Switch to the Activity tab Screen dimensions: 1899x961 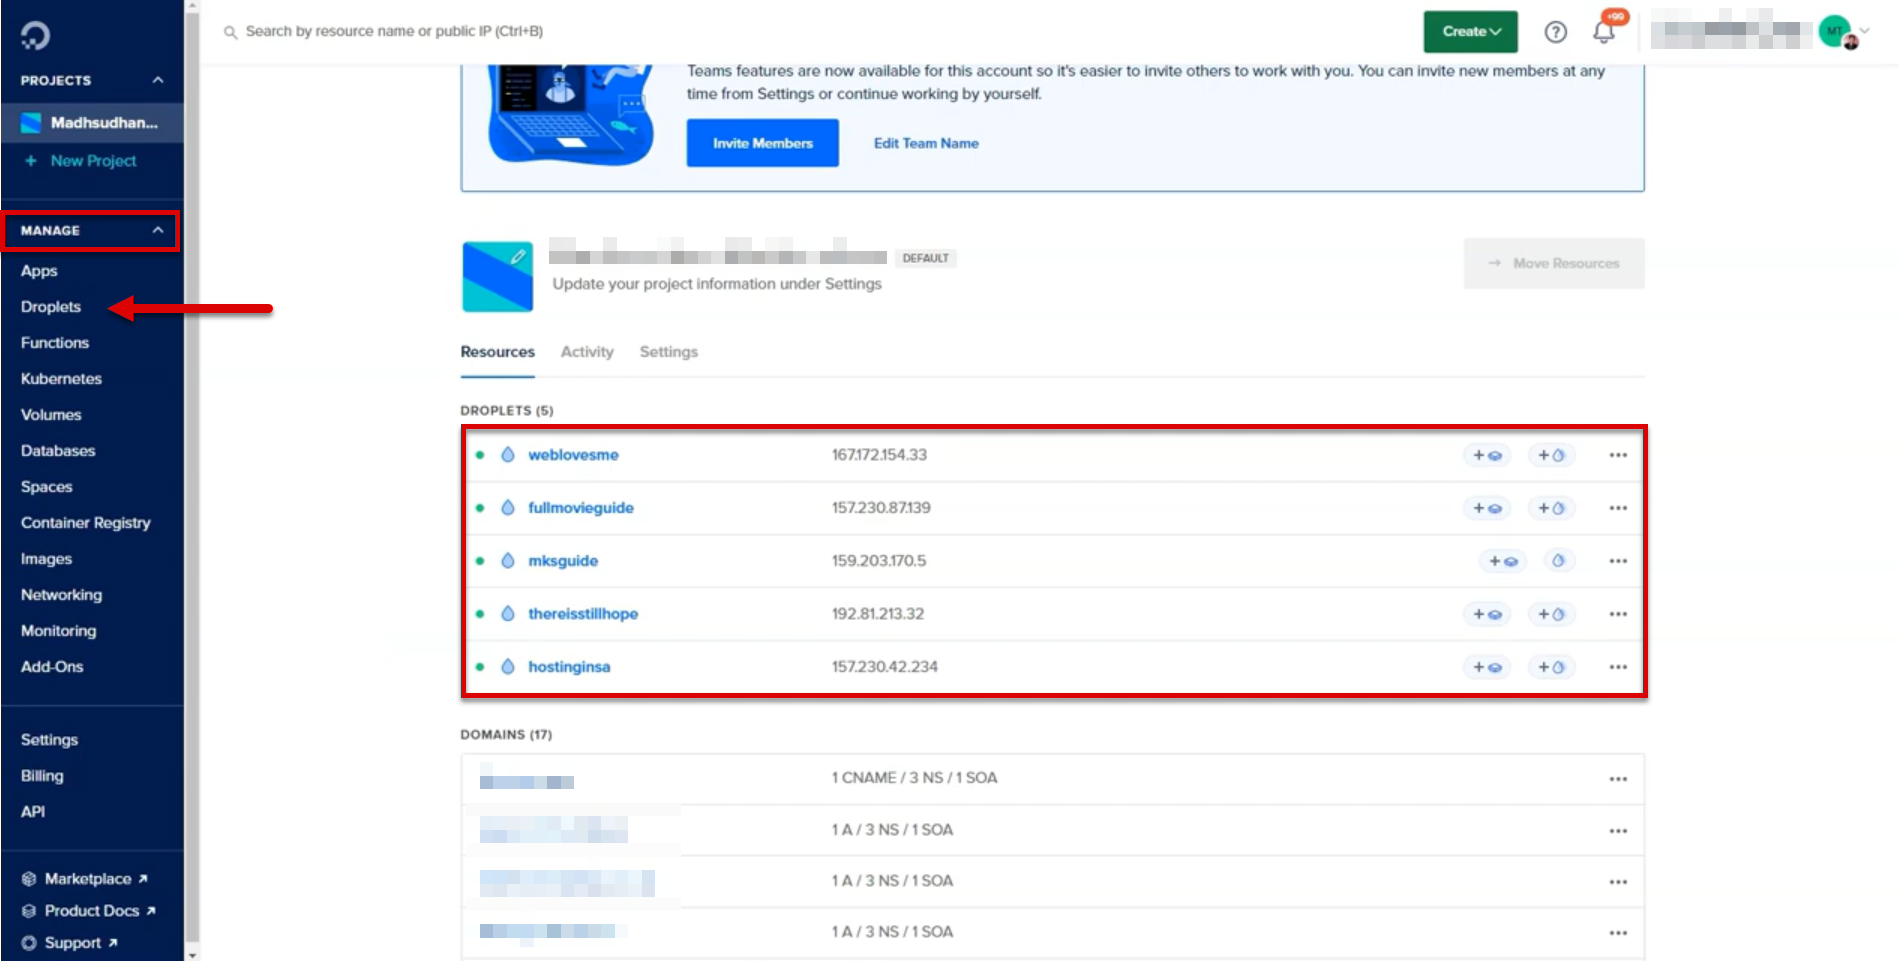pos(587,352)
